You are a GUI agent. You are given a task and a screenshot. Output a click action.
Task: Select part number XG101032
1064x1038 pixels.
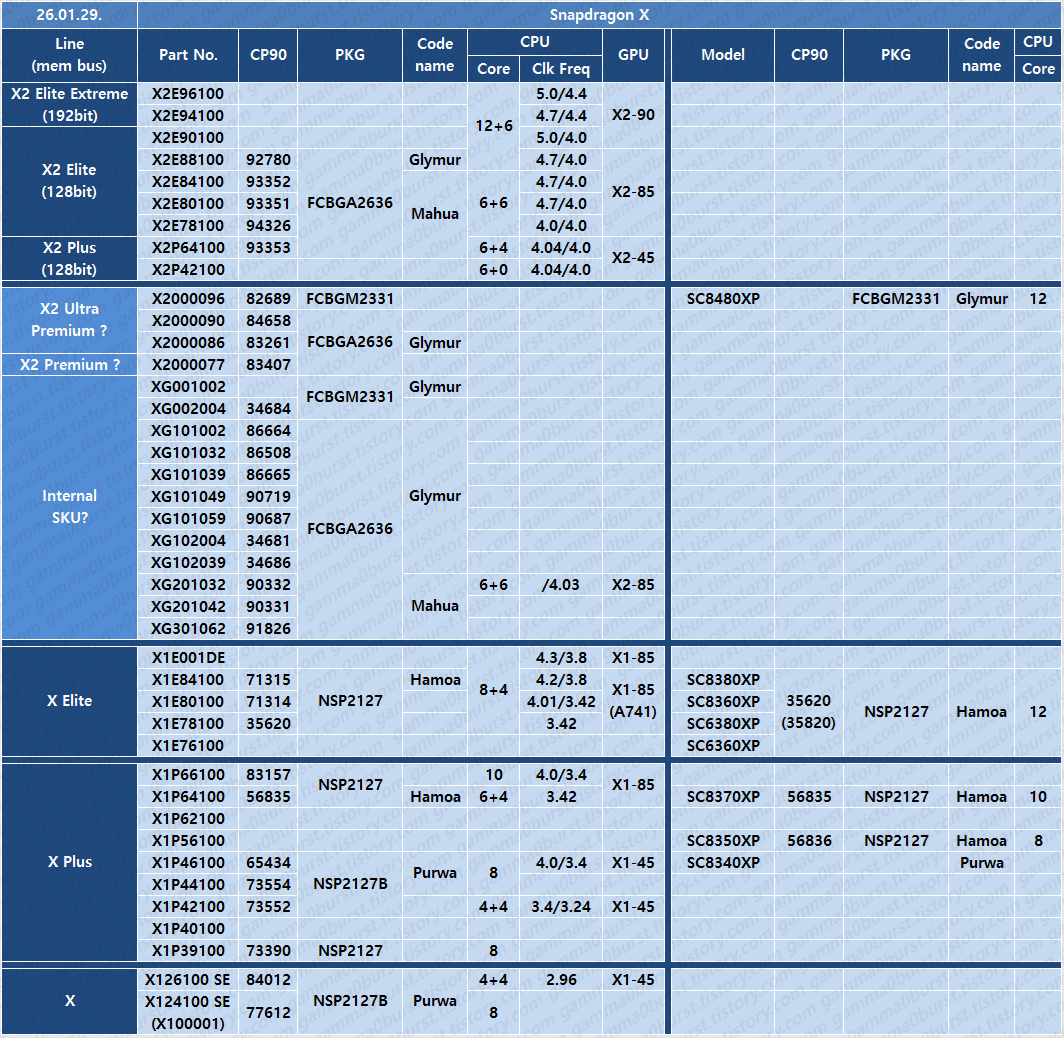pos(188,453)
